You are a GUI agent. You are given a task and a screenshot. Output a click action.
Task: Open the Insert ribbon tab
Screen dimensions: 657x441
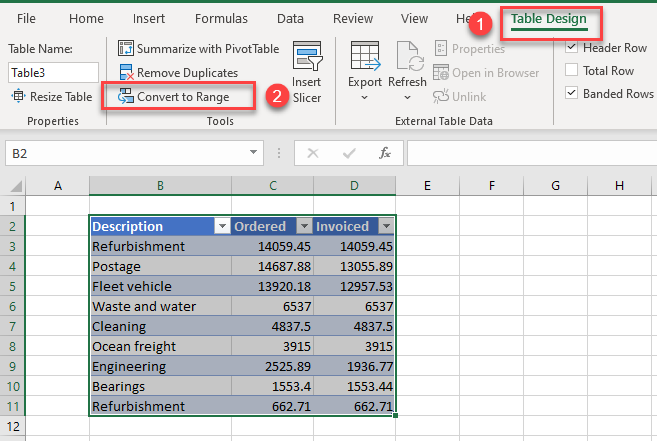[149, 18]
